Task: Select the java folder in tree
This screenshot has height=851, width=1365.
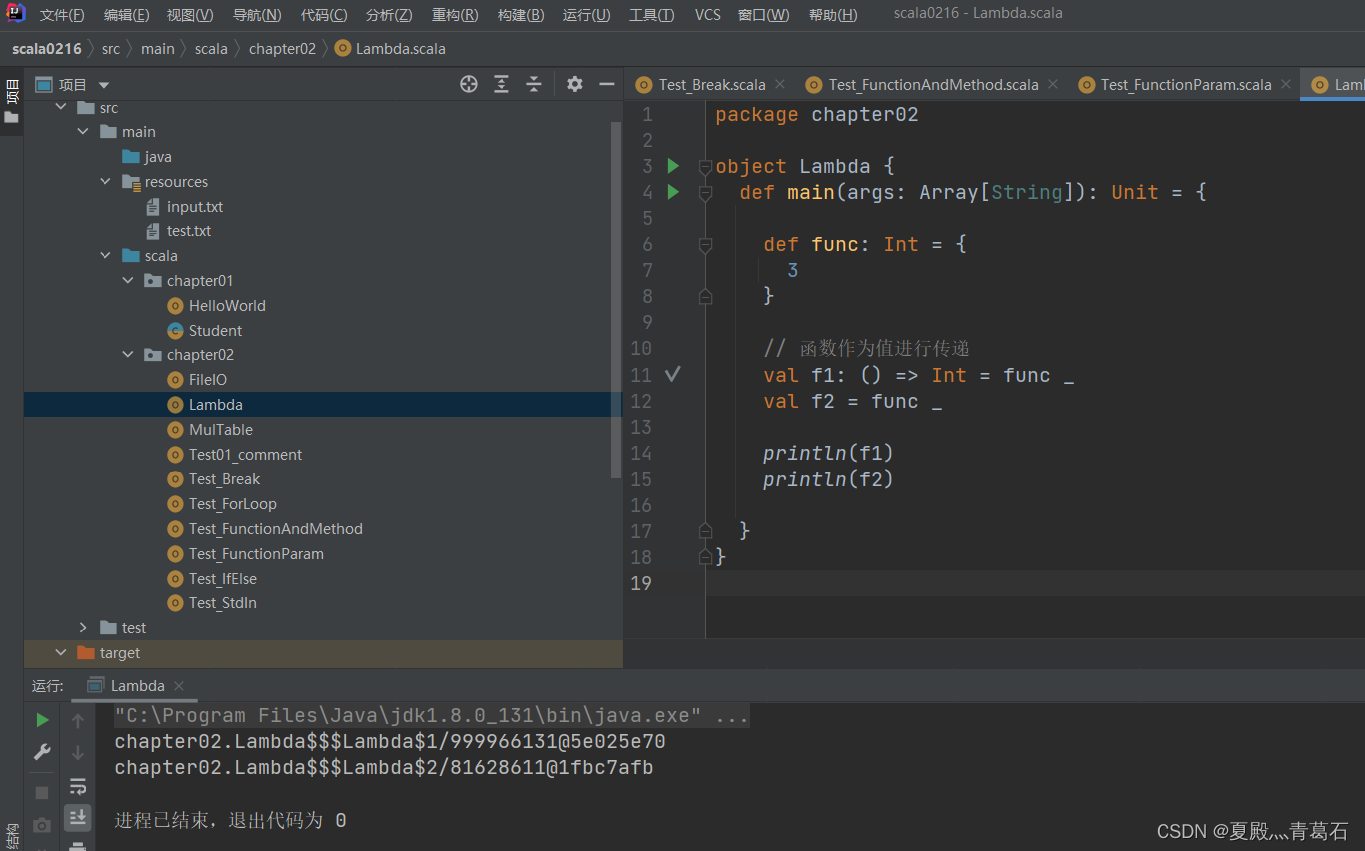Action: [147, 157]
